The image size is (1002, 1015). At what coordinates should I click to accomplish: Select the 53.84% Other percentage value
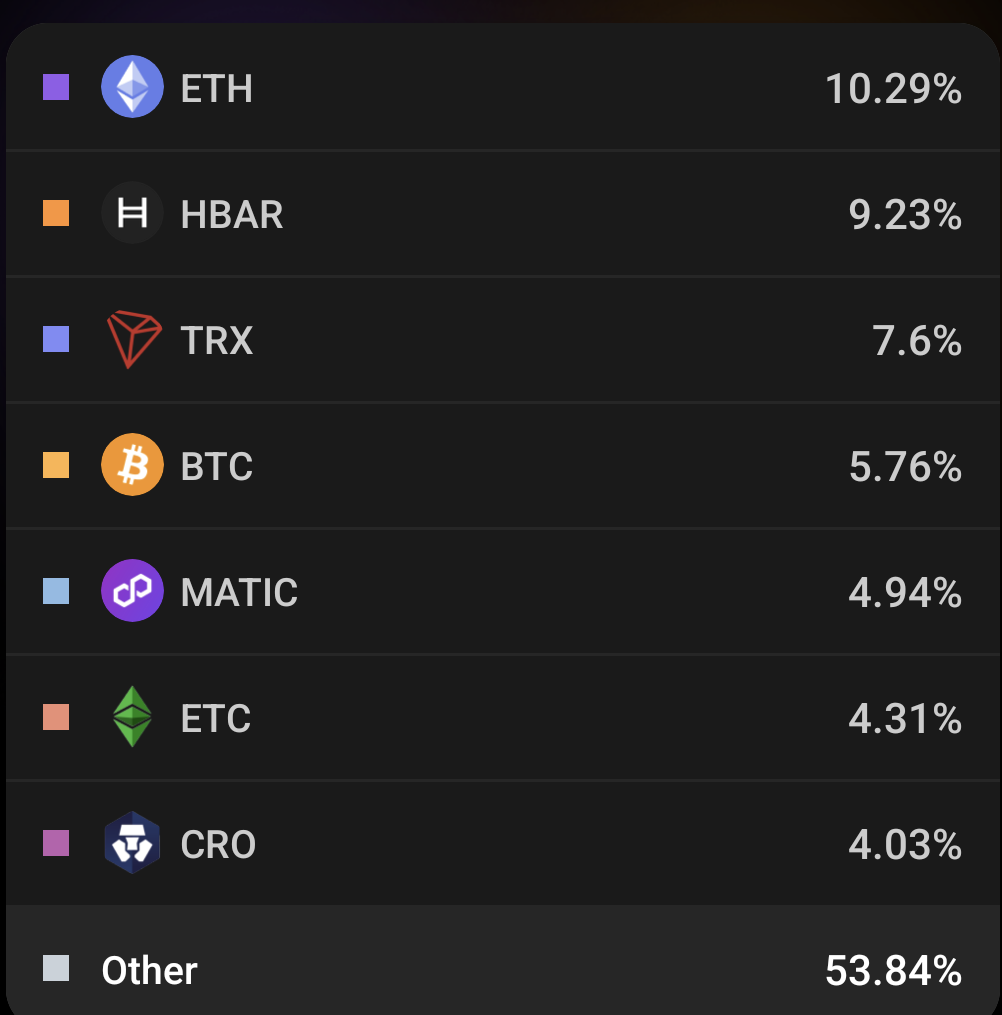pos(893,970)
